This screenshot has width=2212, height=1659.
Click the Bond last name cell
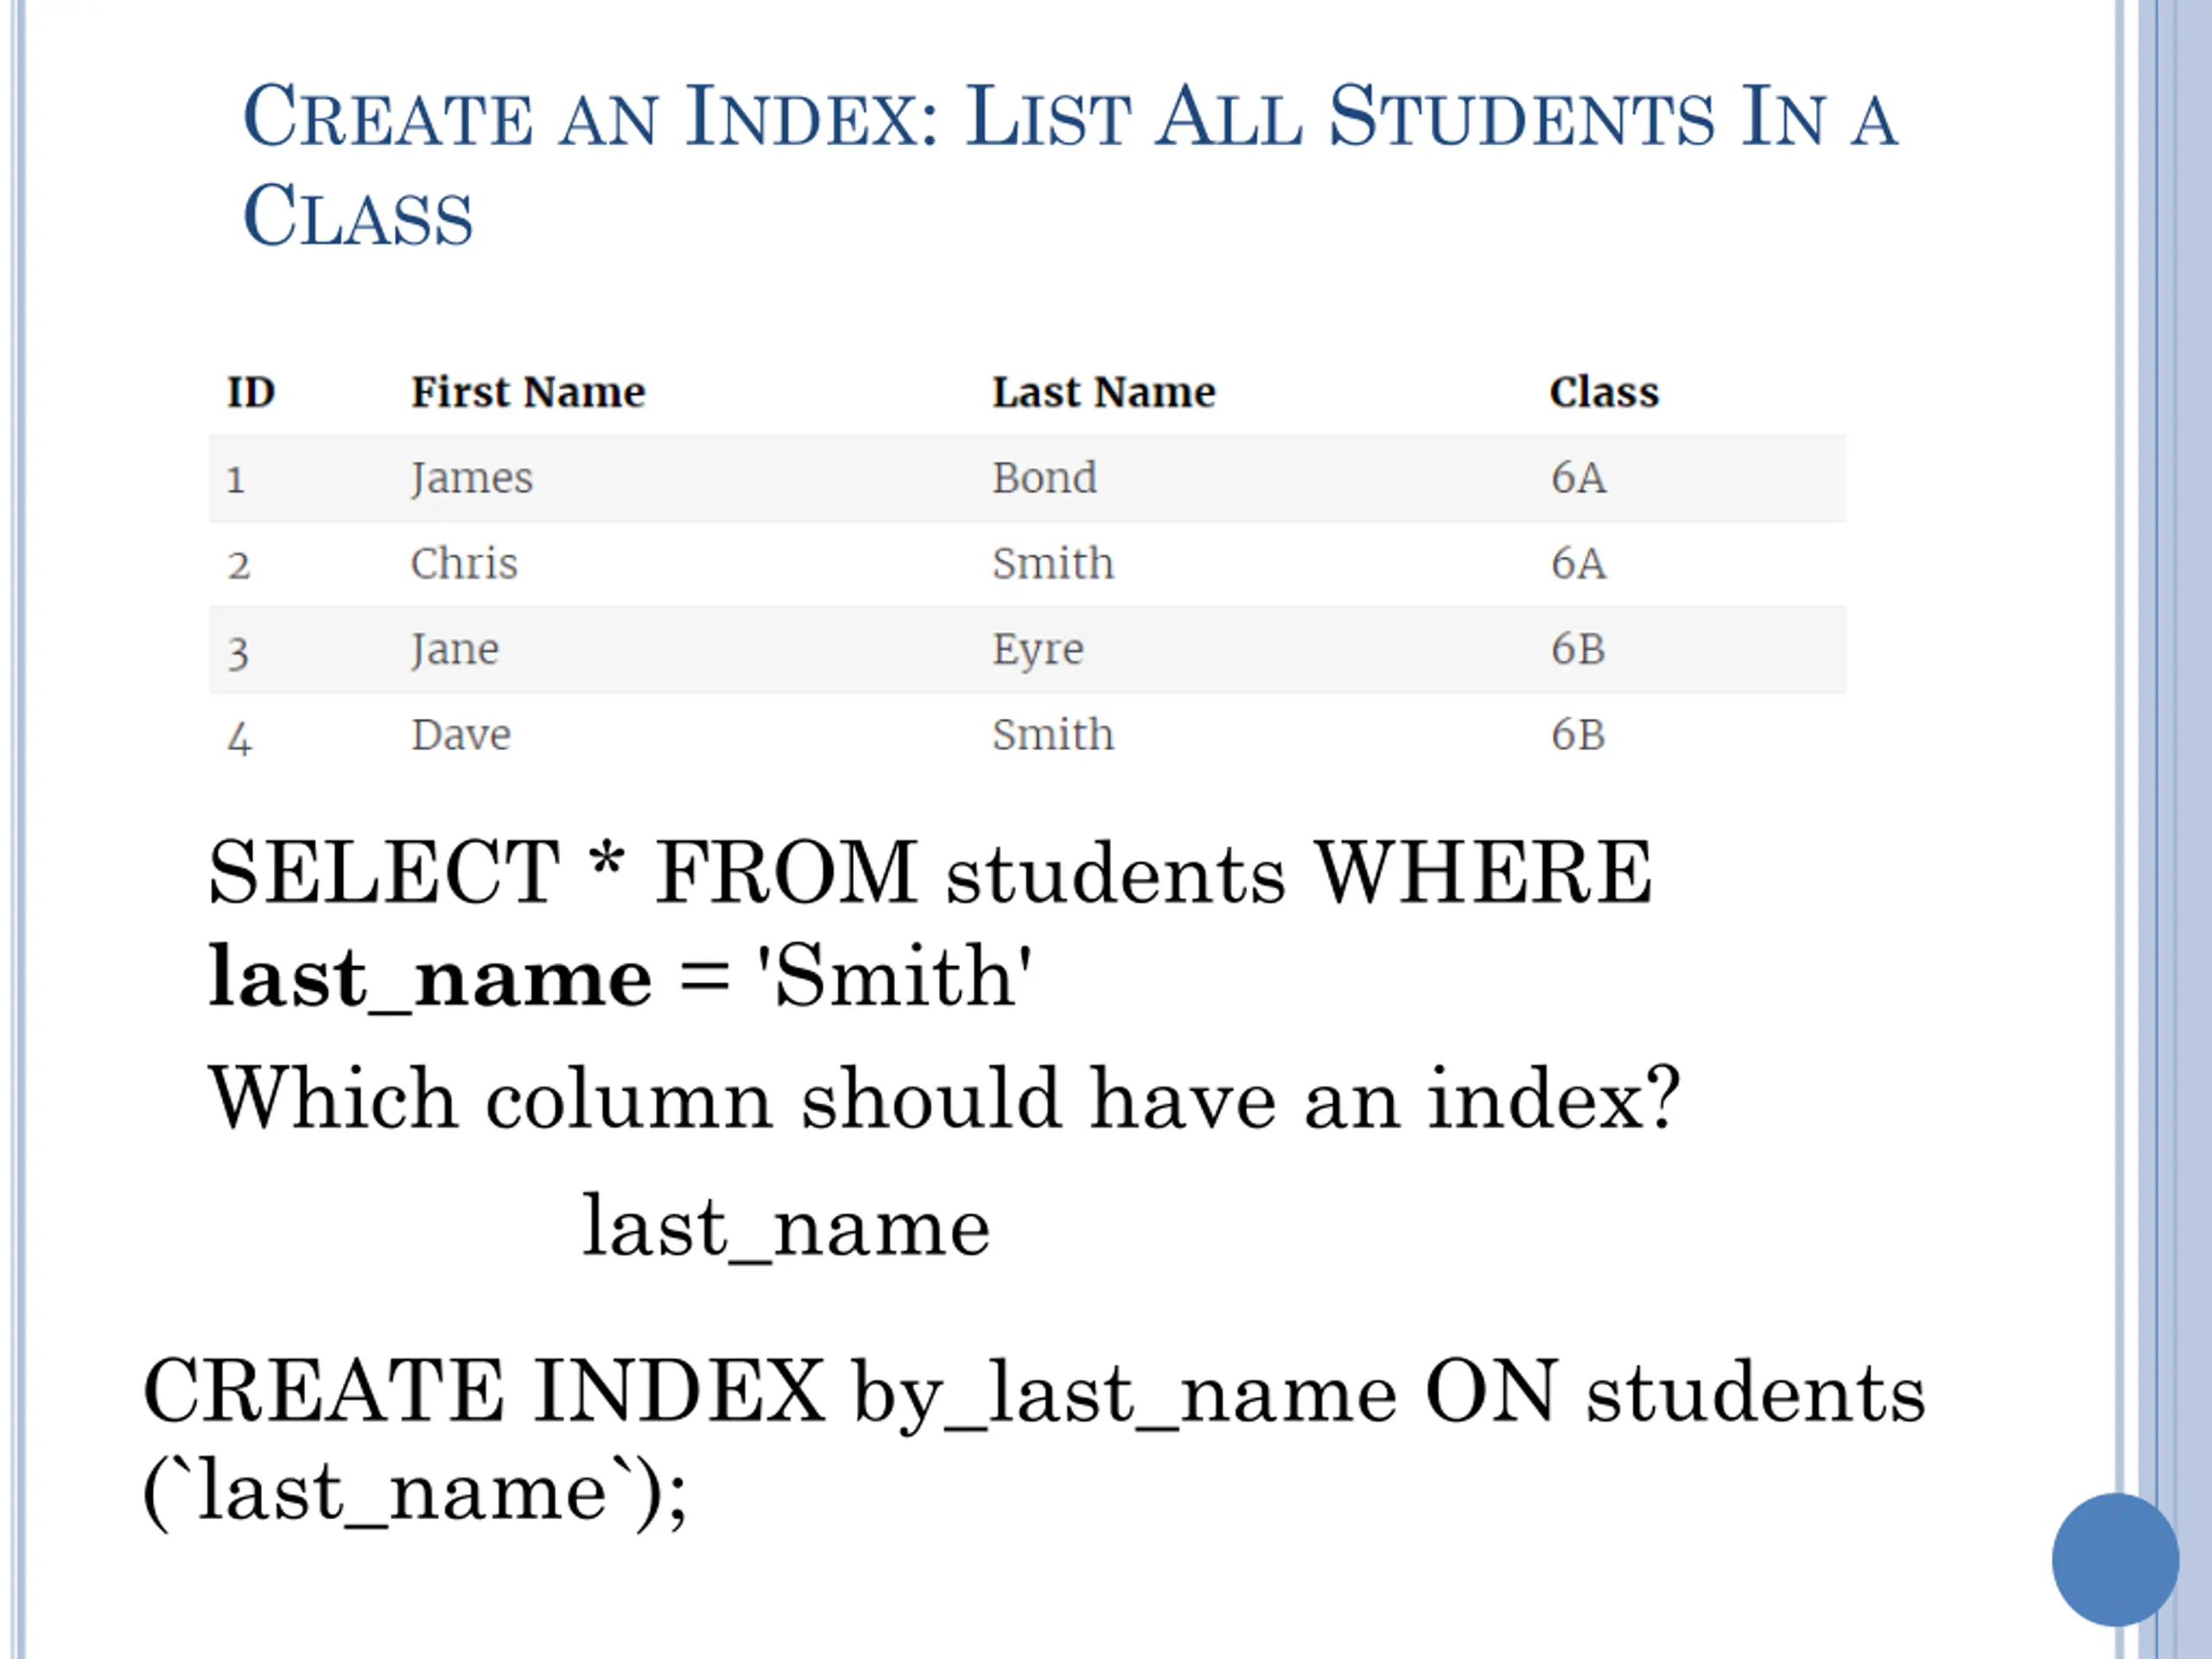coord(1044,478)
